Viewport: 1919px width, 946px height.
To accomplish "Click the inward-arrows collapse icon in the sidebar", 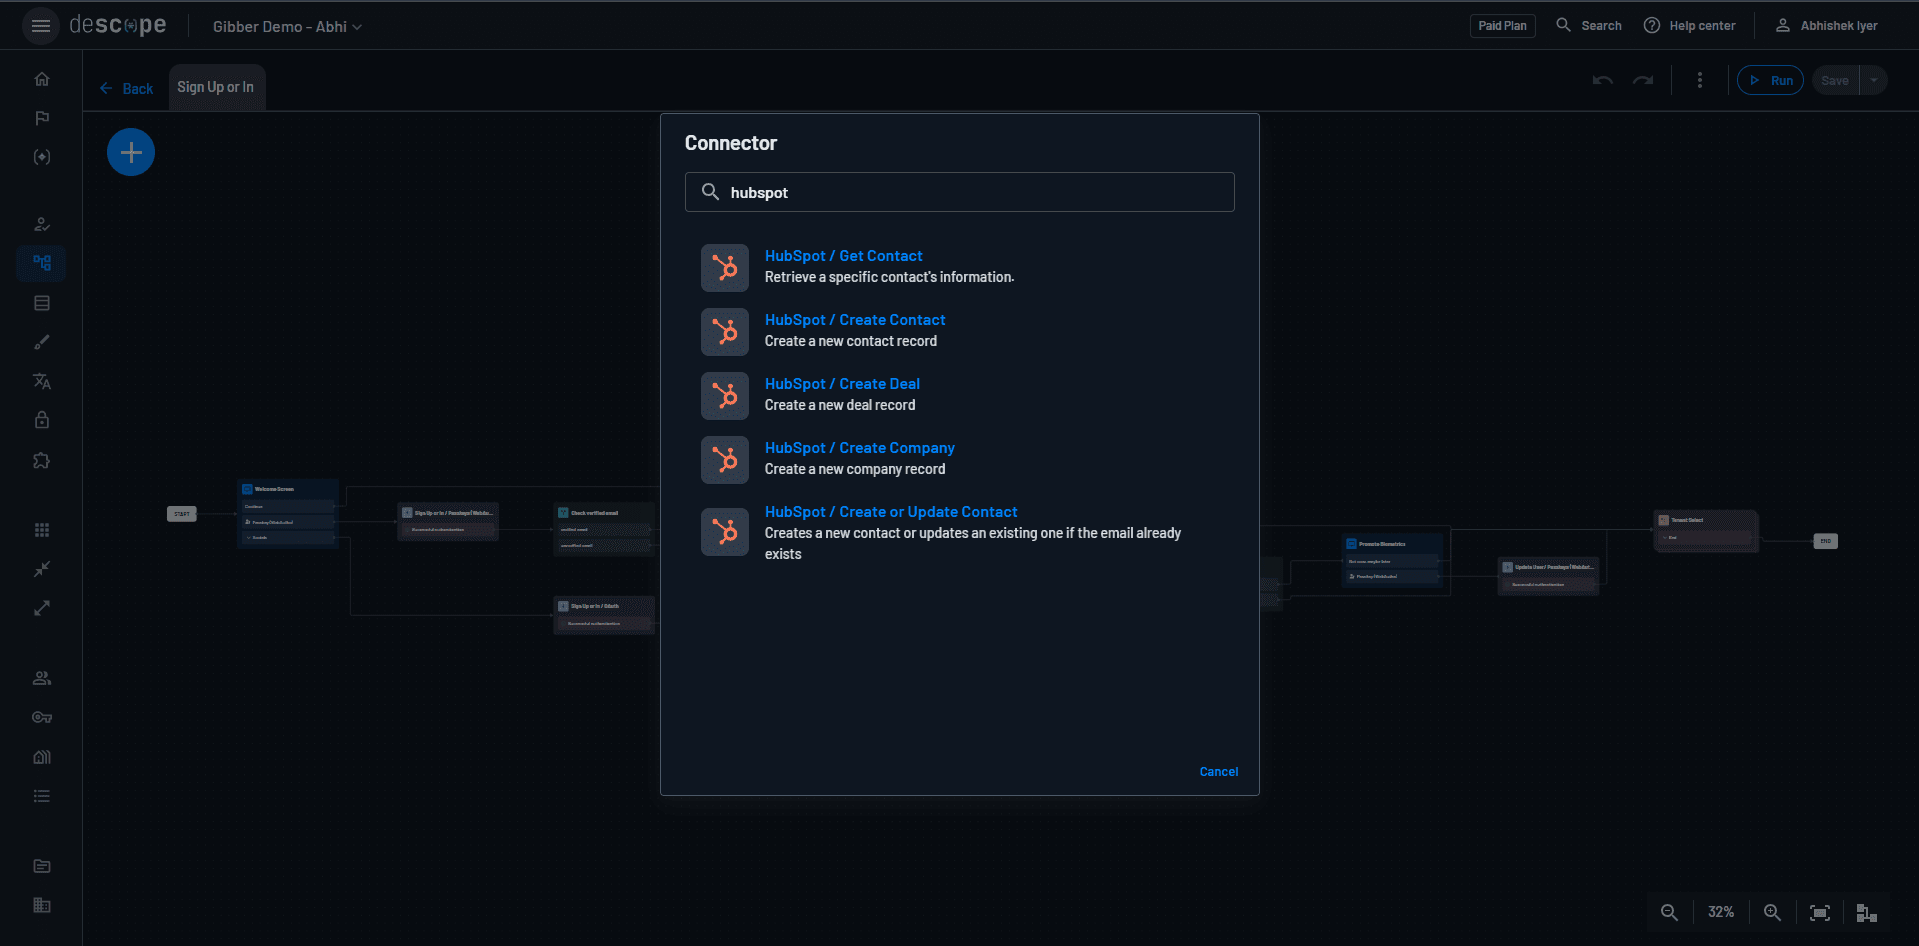I will tap(42, 569).
